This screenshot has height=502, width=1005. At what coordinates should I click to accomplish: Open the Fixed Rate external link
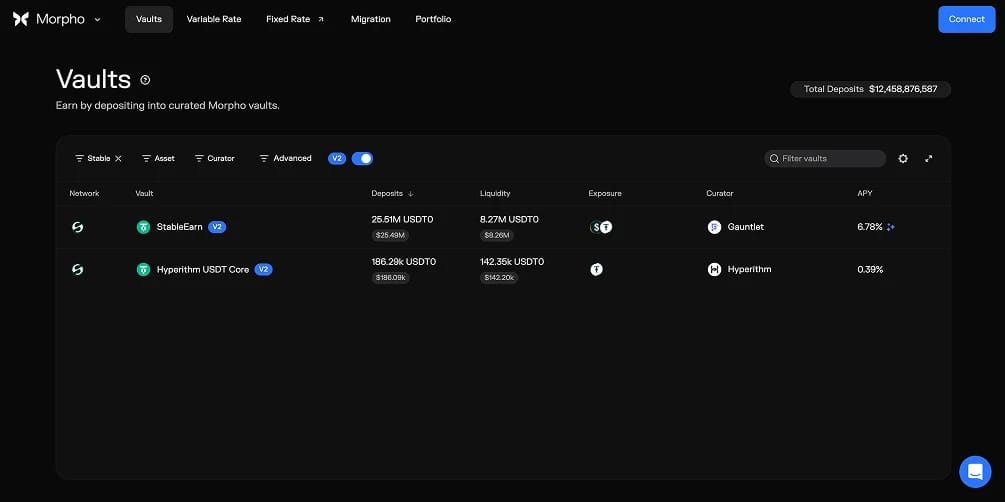pos(295,19)
